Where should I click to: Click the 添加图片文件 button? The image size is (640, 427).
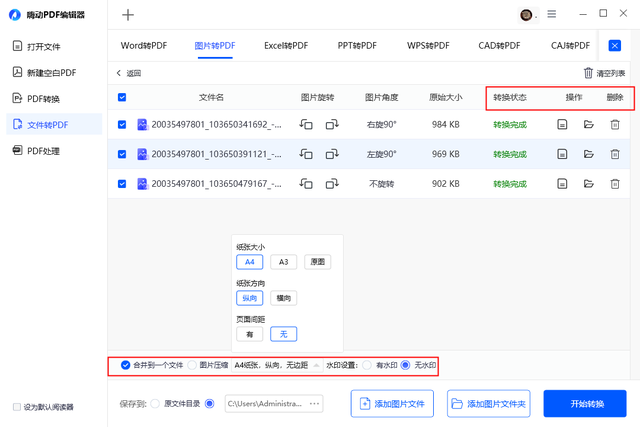click(392, 404)
